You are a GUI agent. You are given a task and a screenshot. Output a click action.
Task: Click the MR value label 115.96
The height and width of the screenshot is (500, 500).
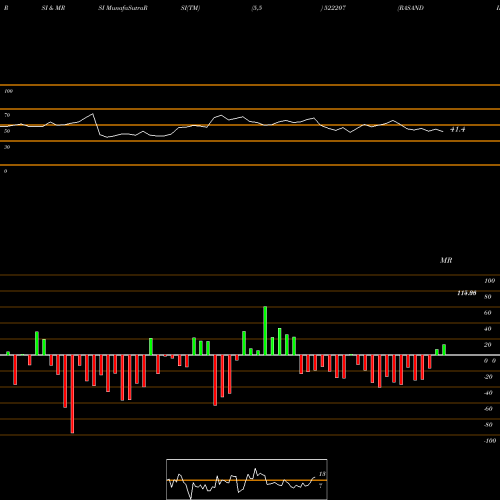[467, 293]
